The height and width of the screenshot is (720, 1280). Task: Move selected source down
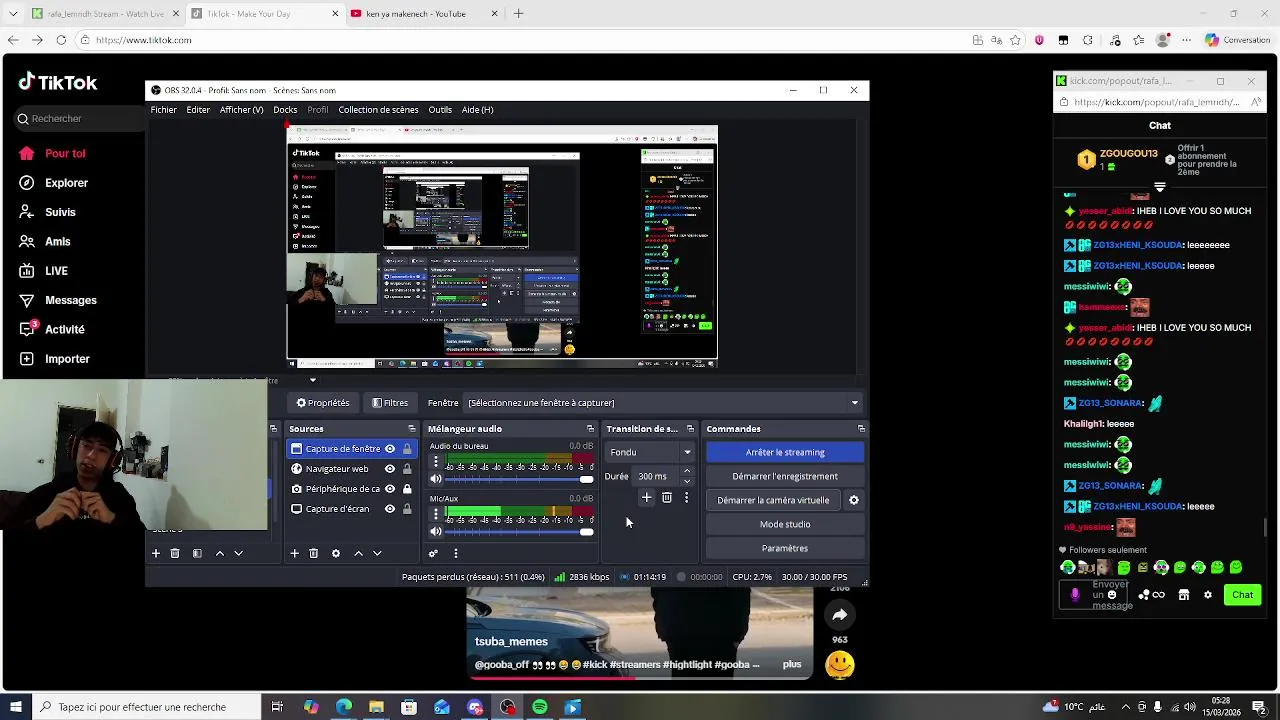pyautogui.click(x=377, y=553)
